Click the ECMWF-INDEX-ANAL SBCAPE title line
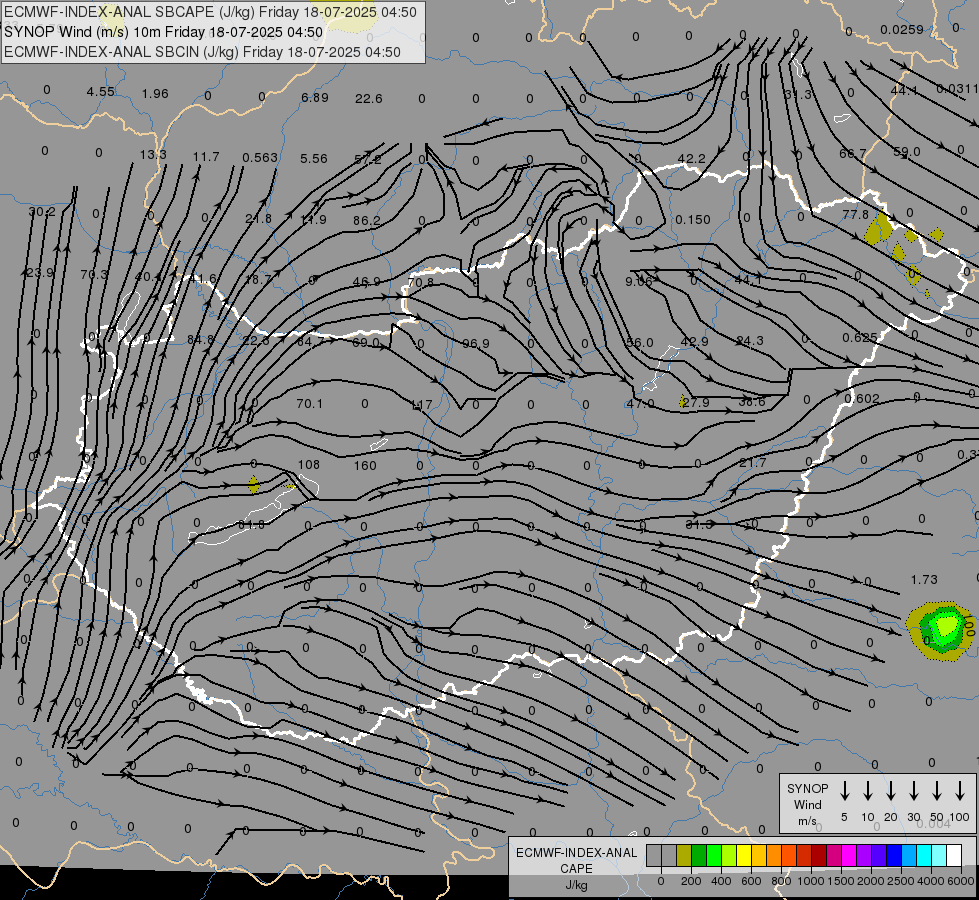Image resolution: width=979 pixels, height=900 pixels. point(210,12)
